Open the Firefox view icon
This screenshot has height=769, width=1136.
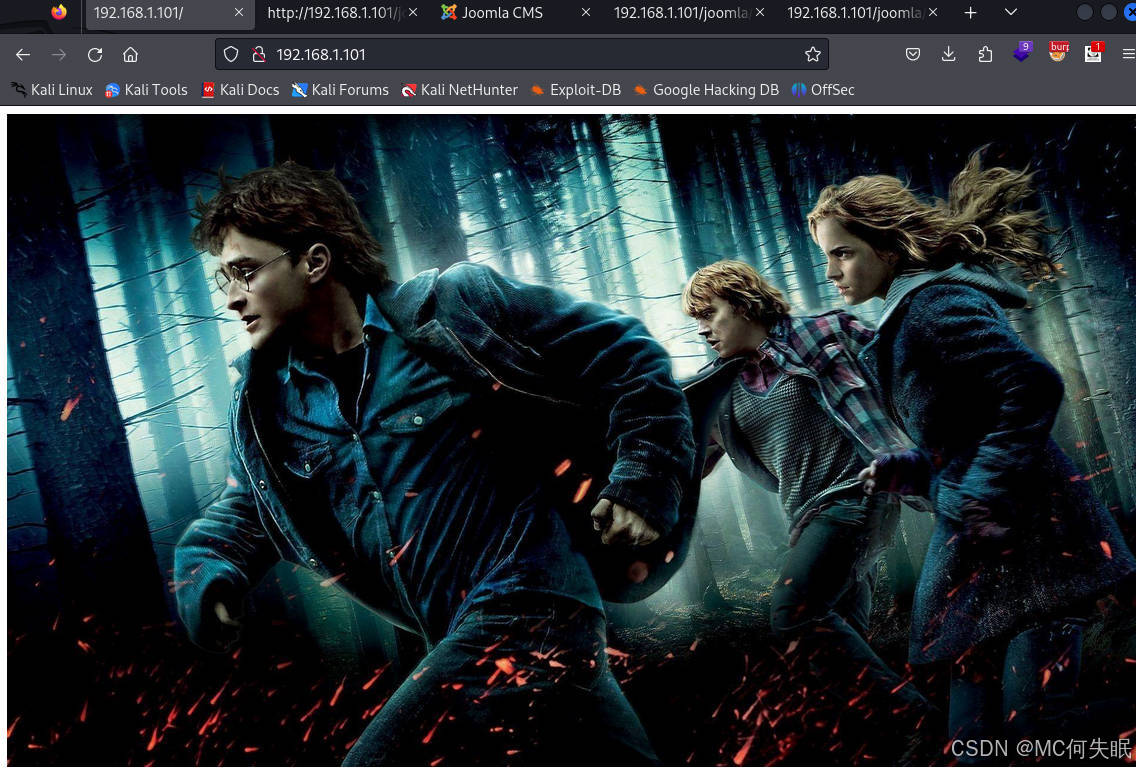(x=59, y=12)
